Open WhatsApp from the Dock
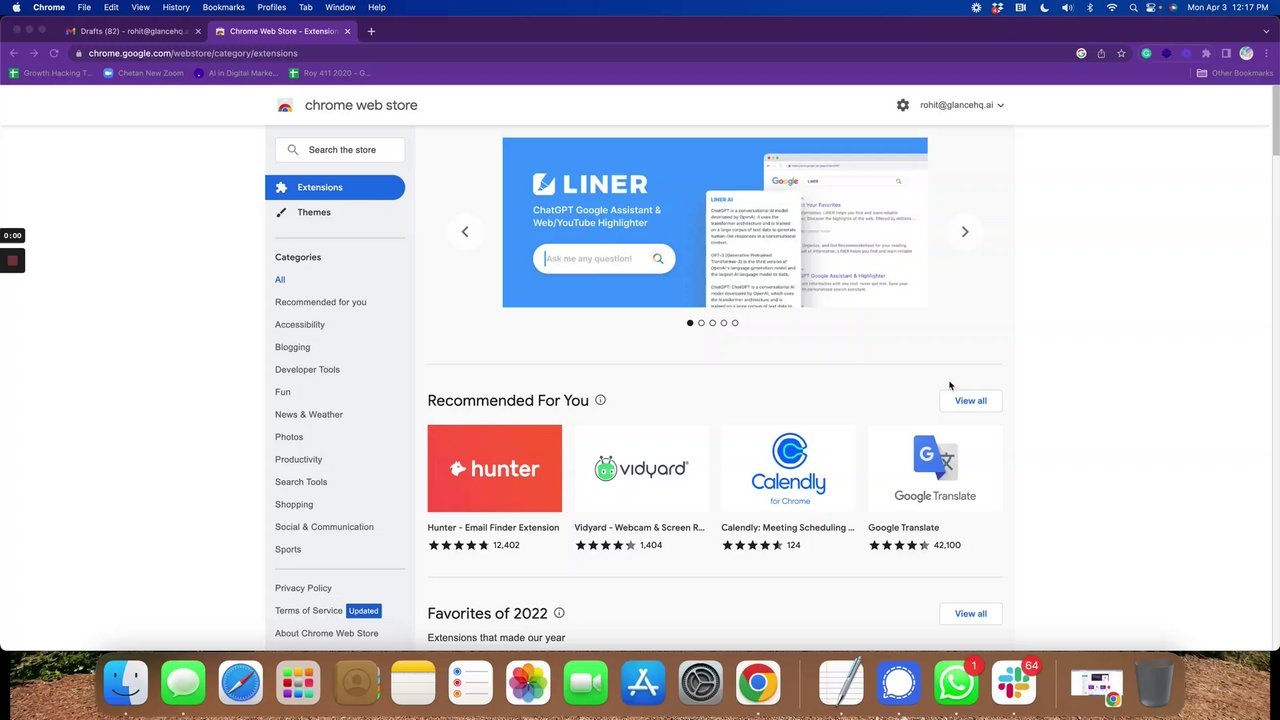 click(x=956, y=684)
